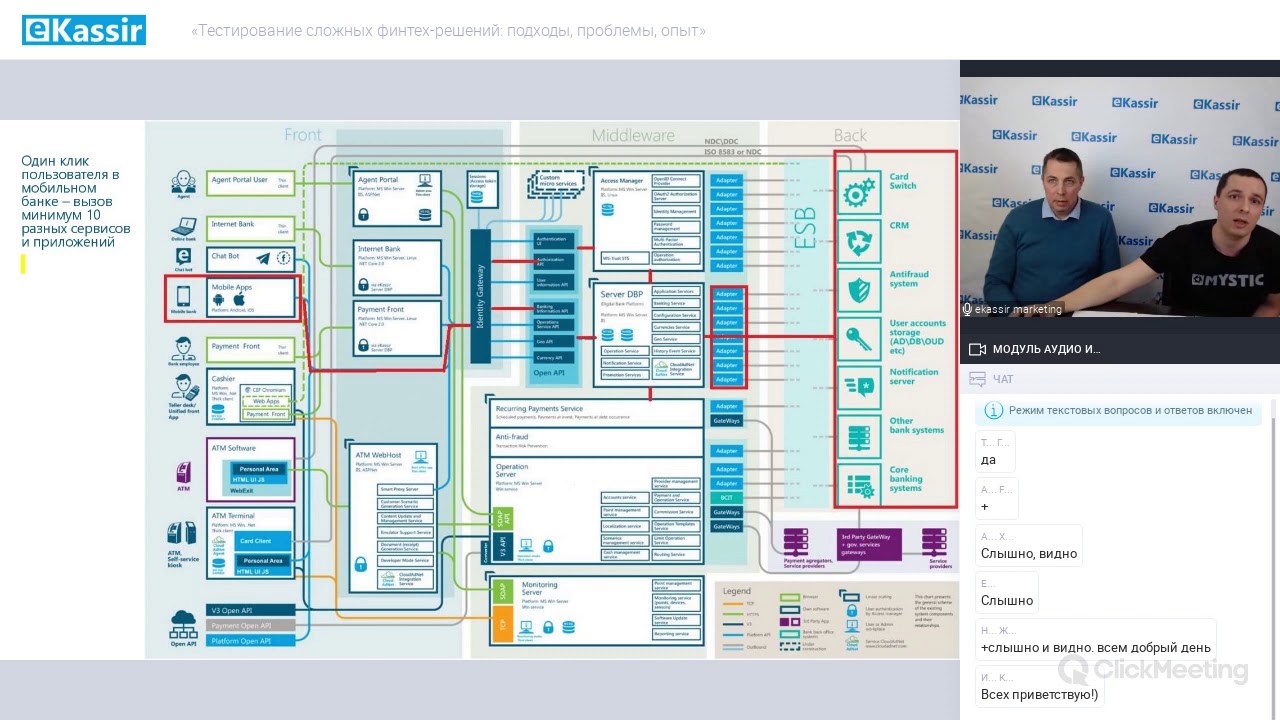Click the Identity Gateway block on the slide
This screenshot has height=720, width=1280.
pos(480,296)
